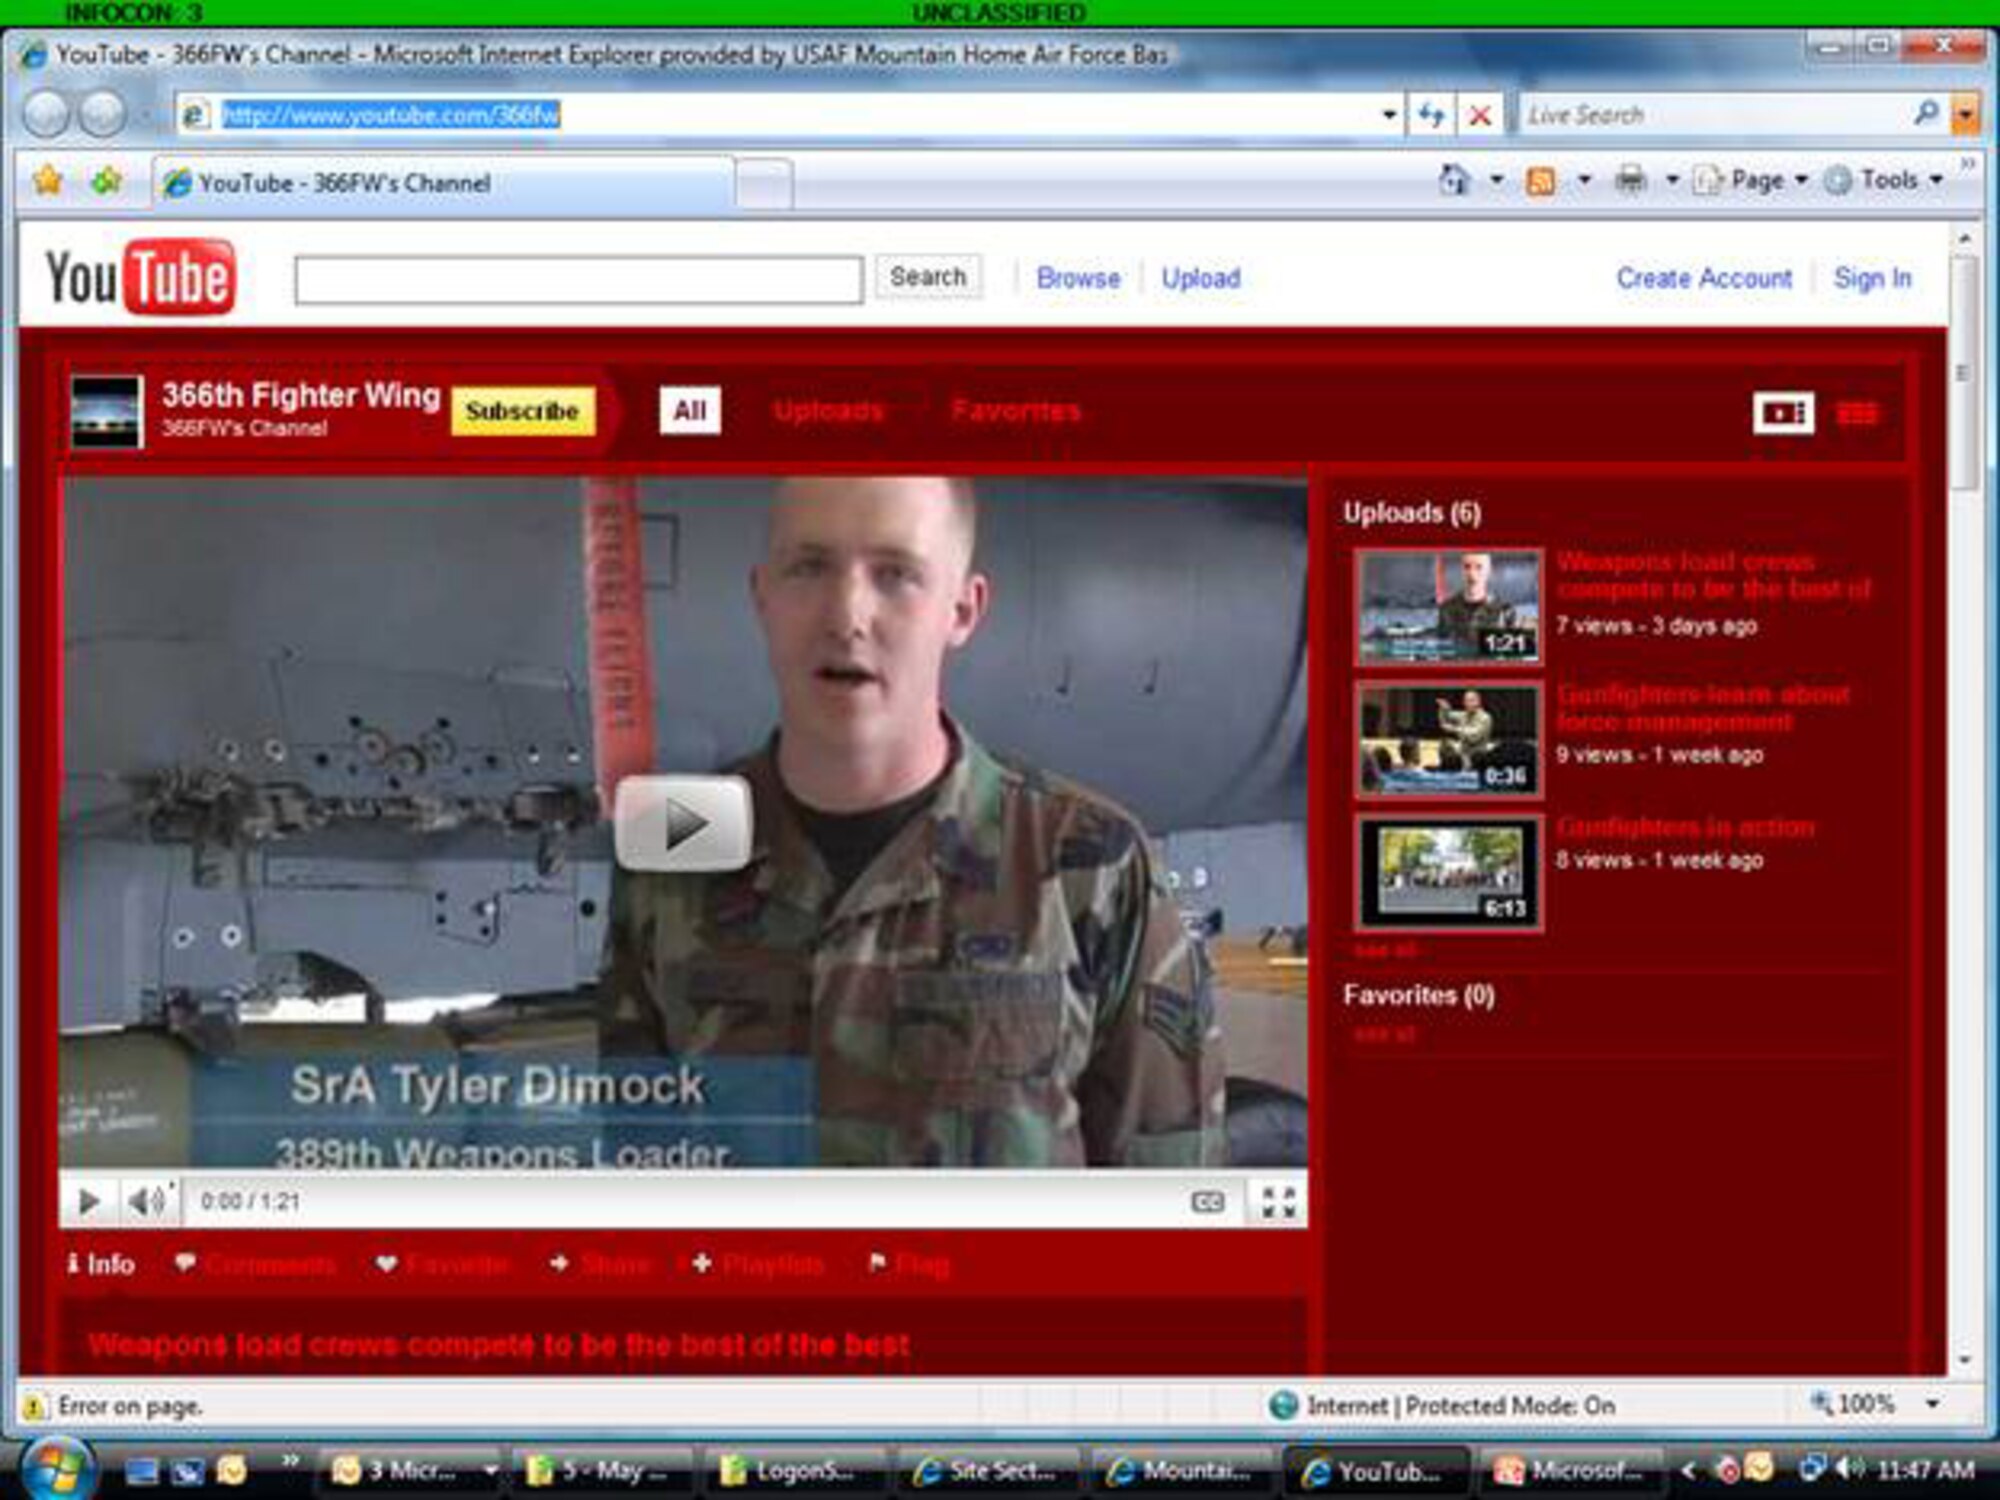
Task: Mute video with the speaker icon
Action: (147, 1201)
